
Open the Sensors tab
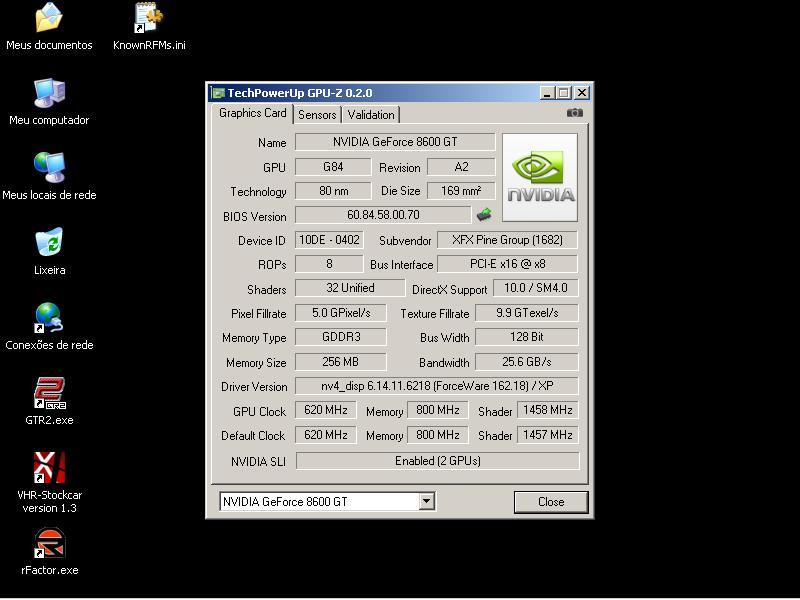(317, 115)
